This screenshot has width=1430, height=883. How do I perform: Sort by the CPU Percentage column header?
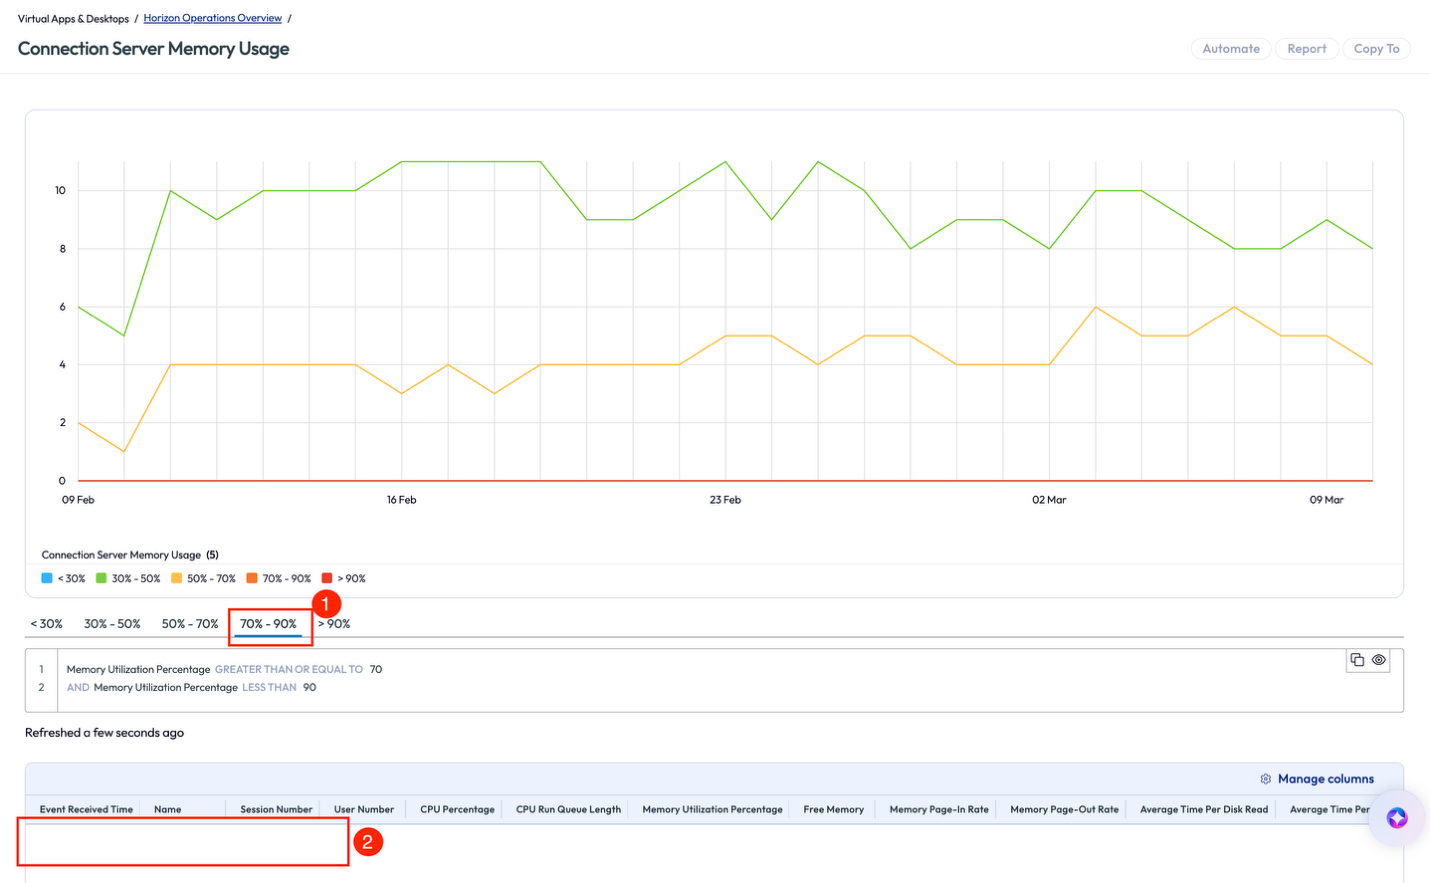[x=456, y=809]
